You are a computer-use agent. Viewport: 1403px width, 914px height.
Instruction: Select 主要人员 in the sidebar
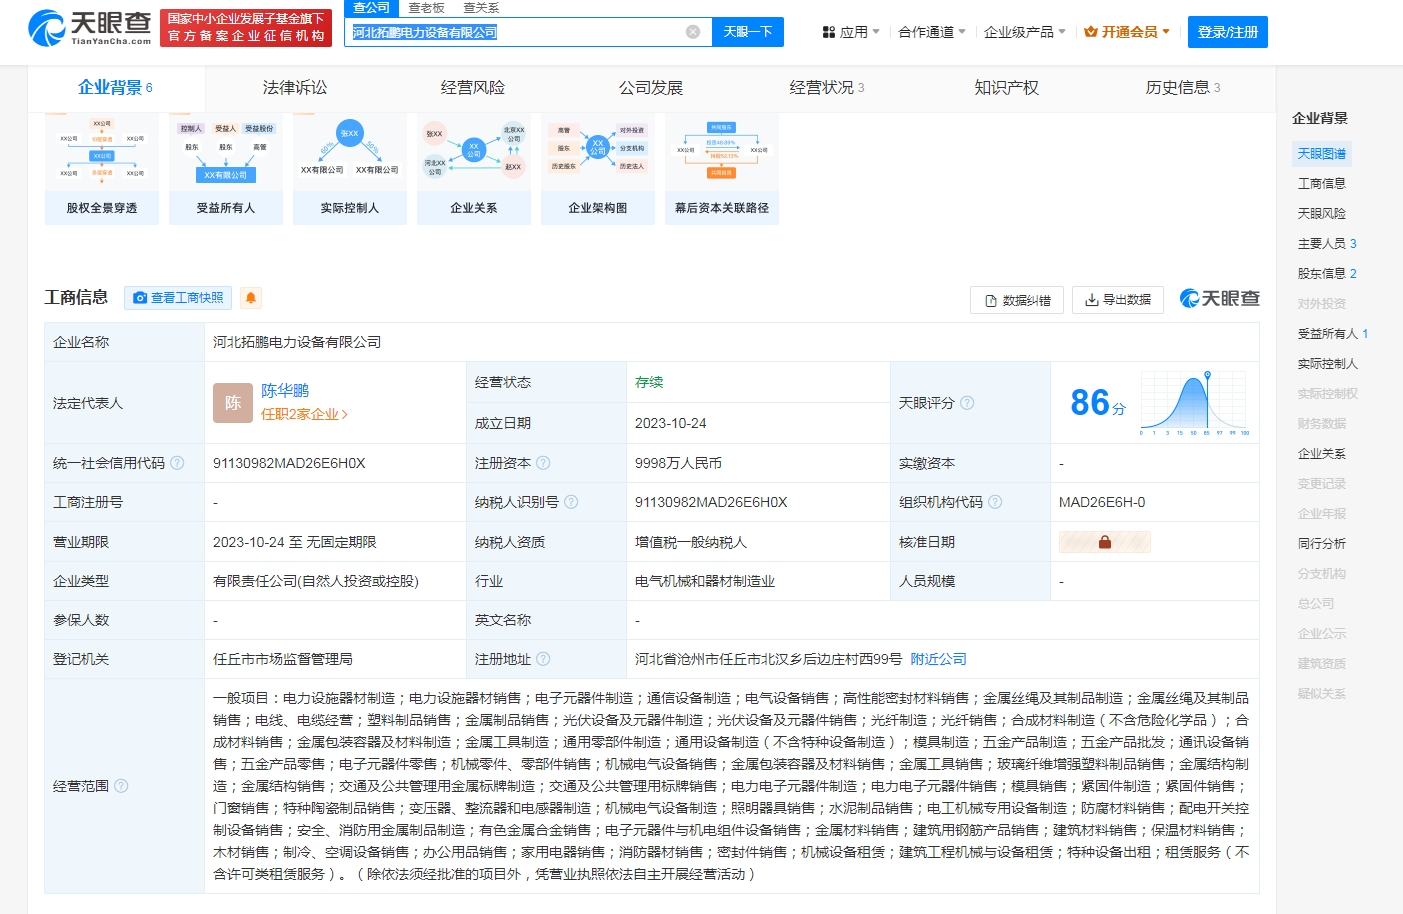click(x=1327, y=244)
